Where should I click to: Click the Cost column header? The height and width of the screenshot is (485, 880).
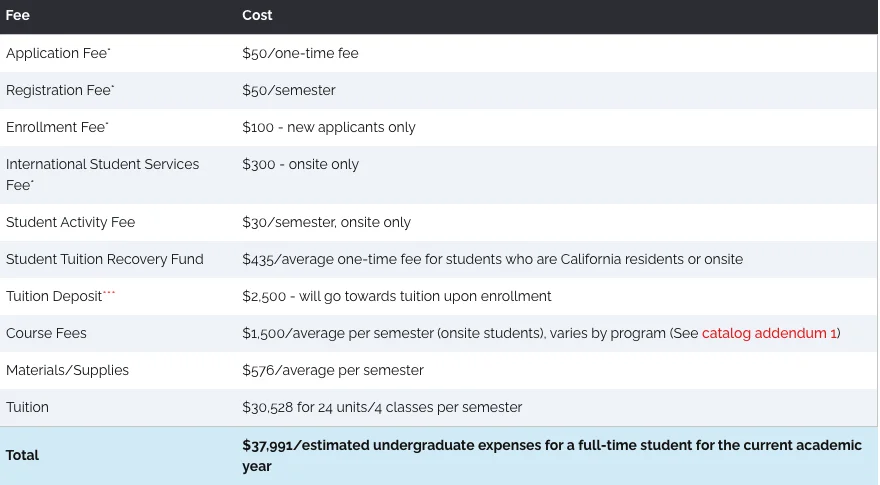tap(257, 16)
